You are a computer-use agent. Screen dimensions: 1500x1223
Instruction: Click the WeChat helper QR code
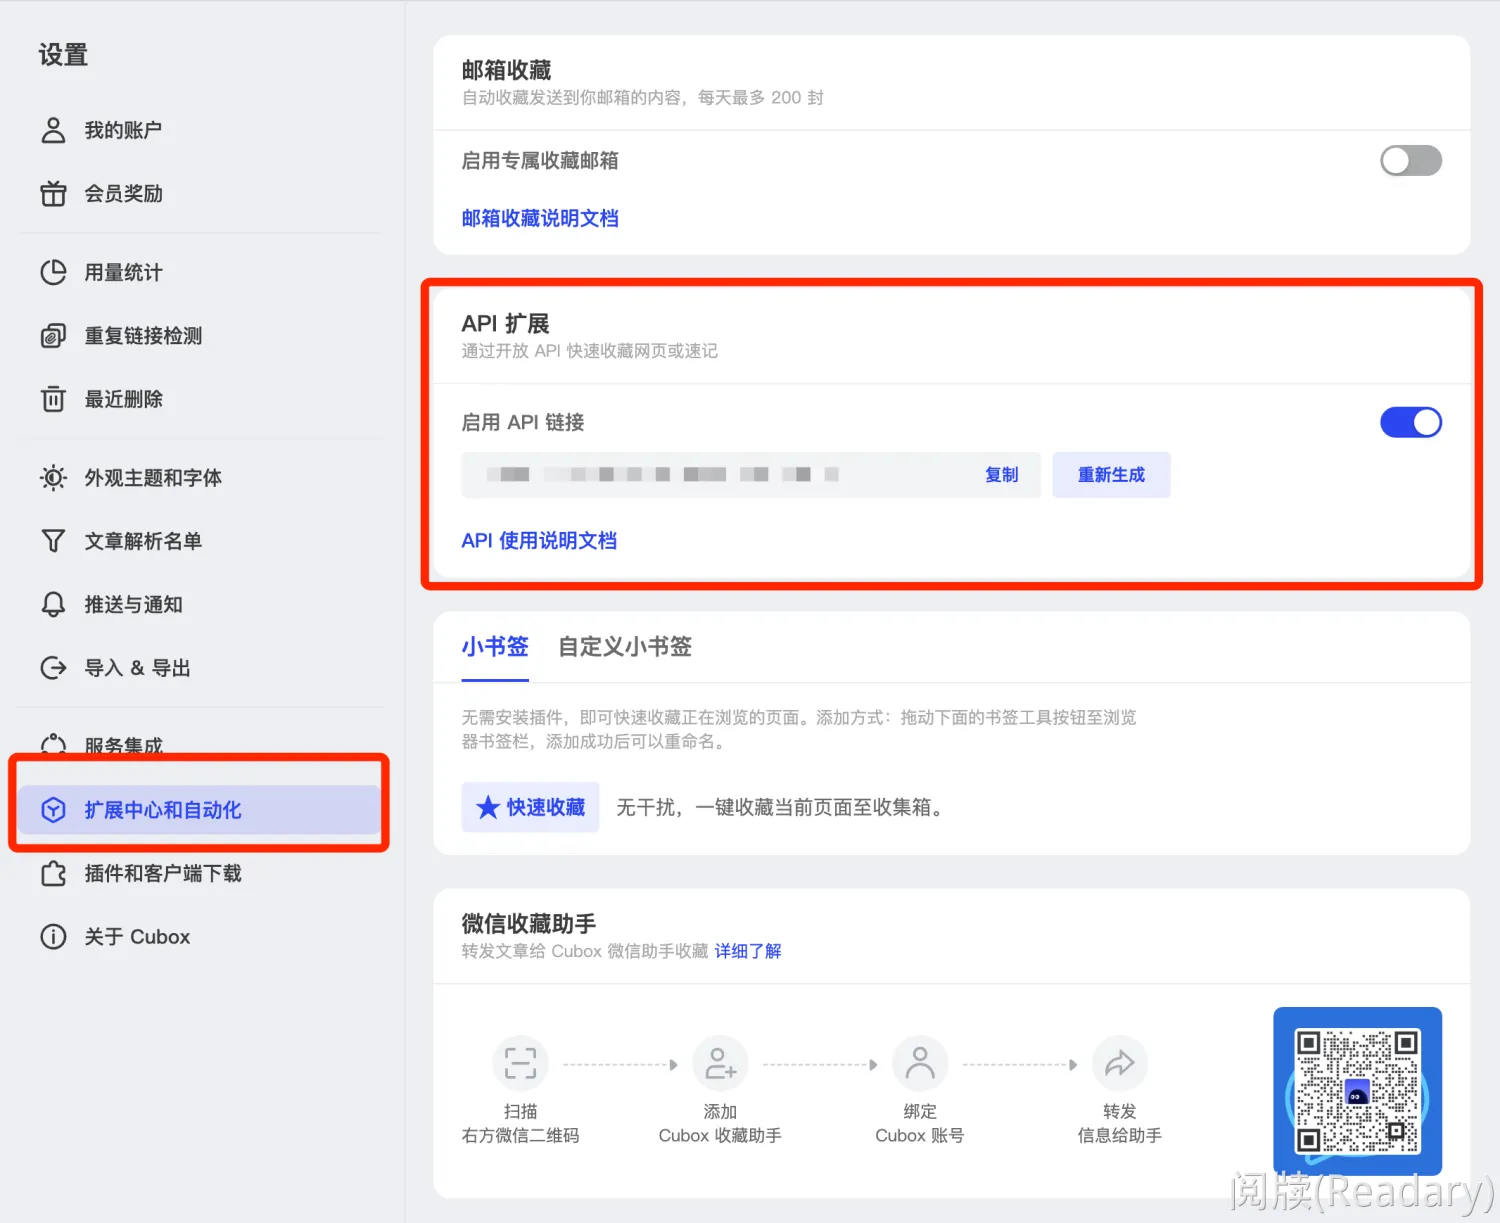1356,1091
